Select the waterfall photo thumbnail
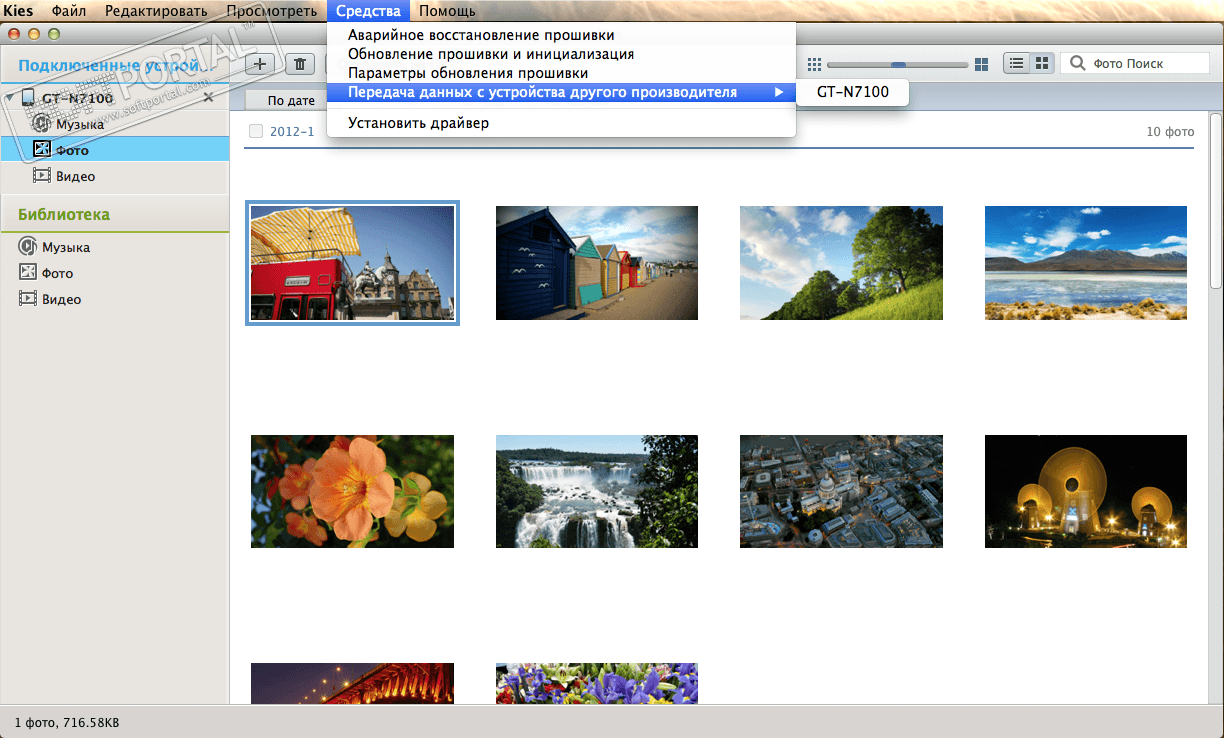Viewport: 1224px width, 738px height. (x=597, y=491)
